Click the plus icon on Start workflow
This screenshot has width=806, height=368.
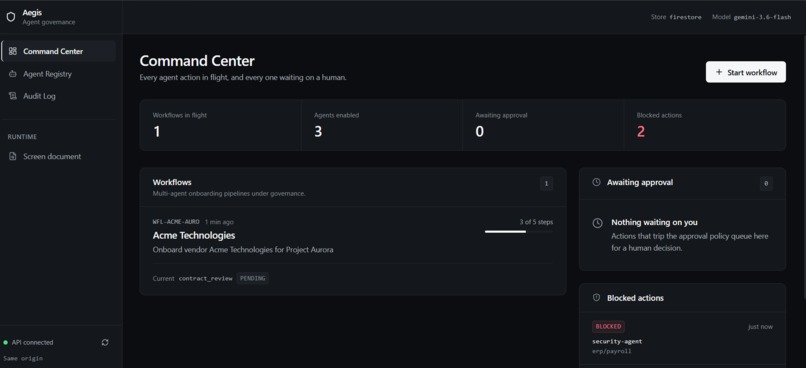point(719,72)
